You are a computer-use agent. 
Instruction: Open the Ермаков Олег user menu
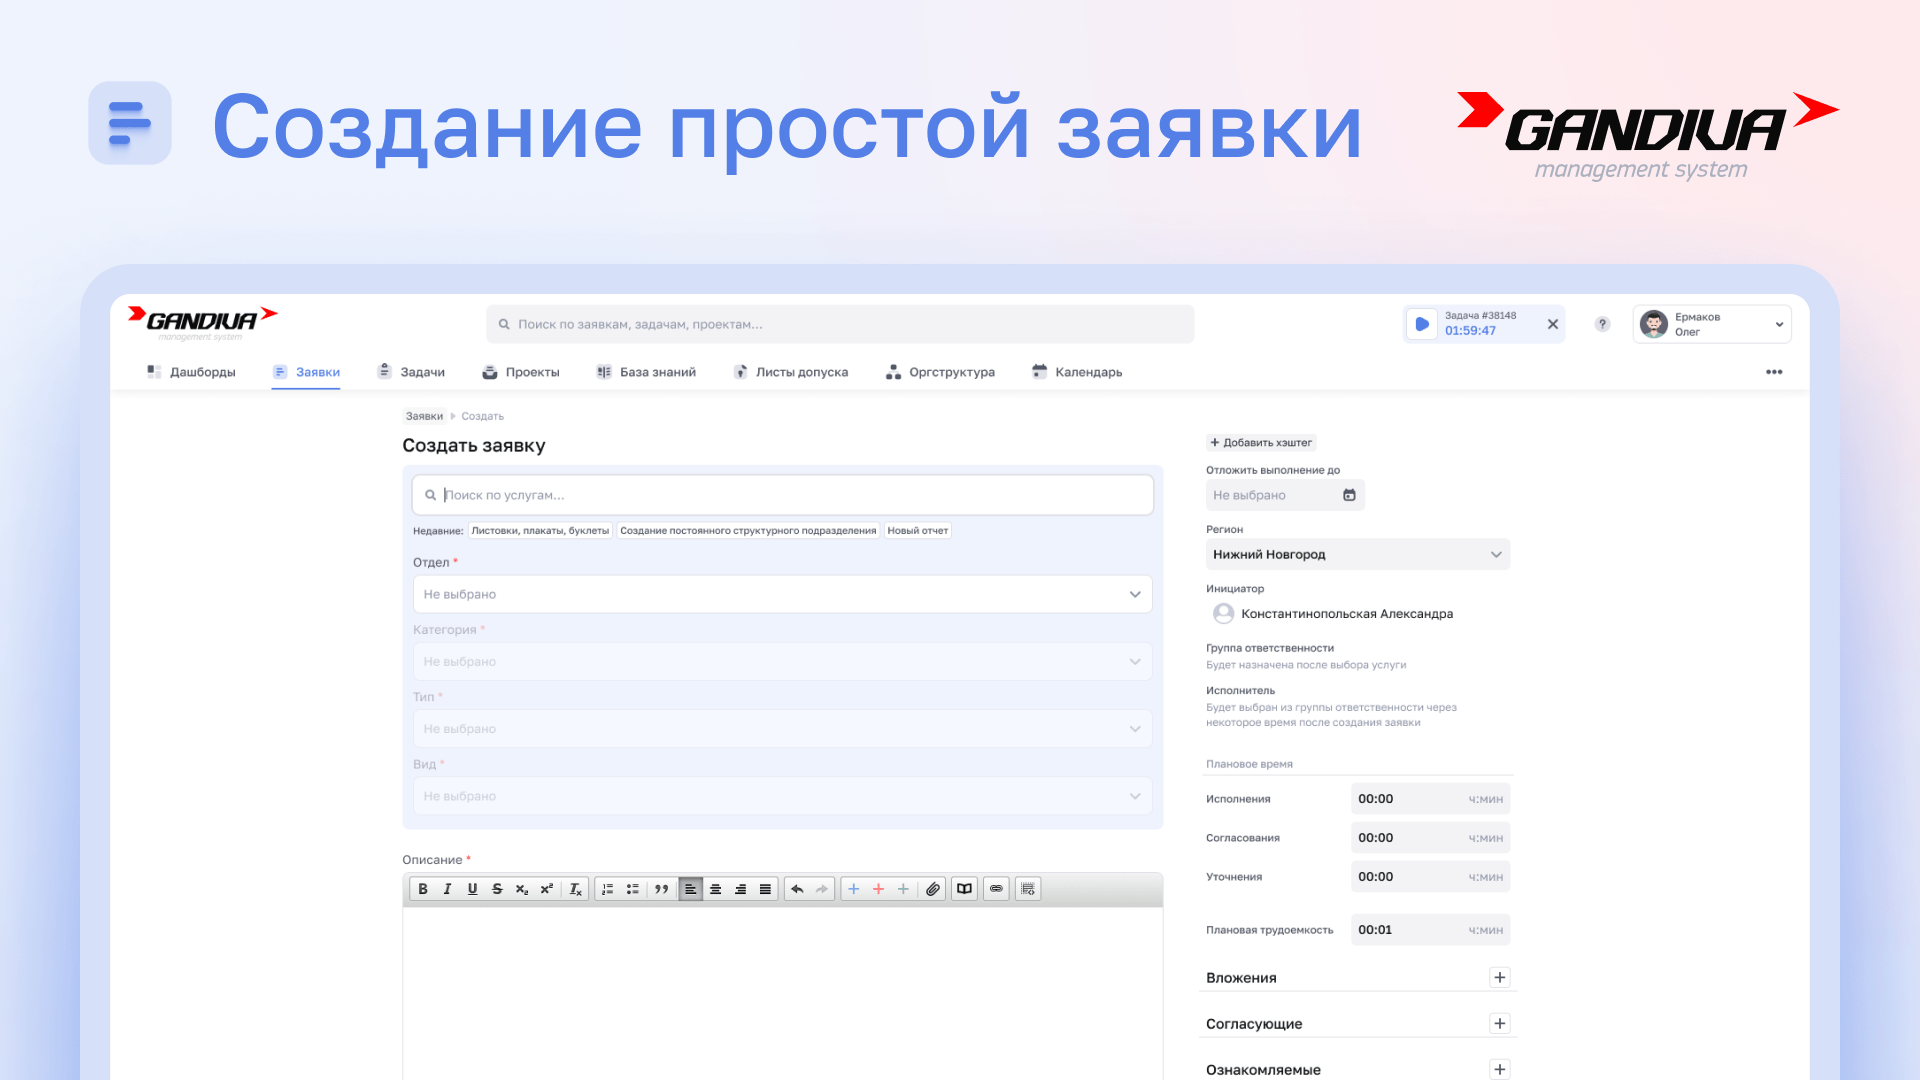tap(1712, 324)
